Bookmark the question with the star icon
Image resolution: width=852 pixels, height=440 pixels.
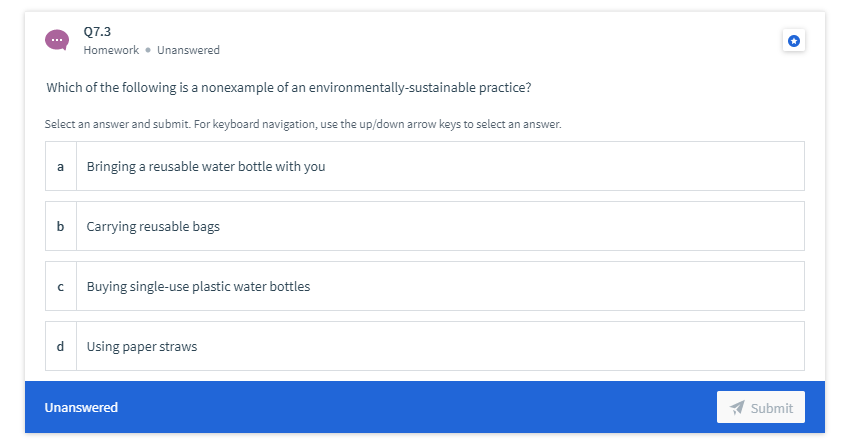pos(794,41)
